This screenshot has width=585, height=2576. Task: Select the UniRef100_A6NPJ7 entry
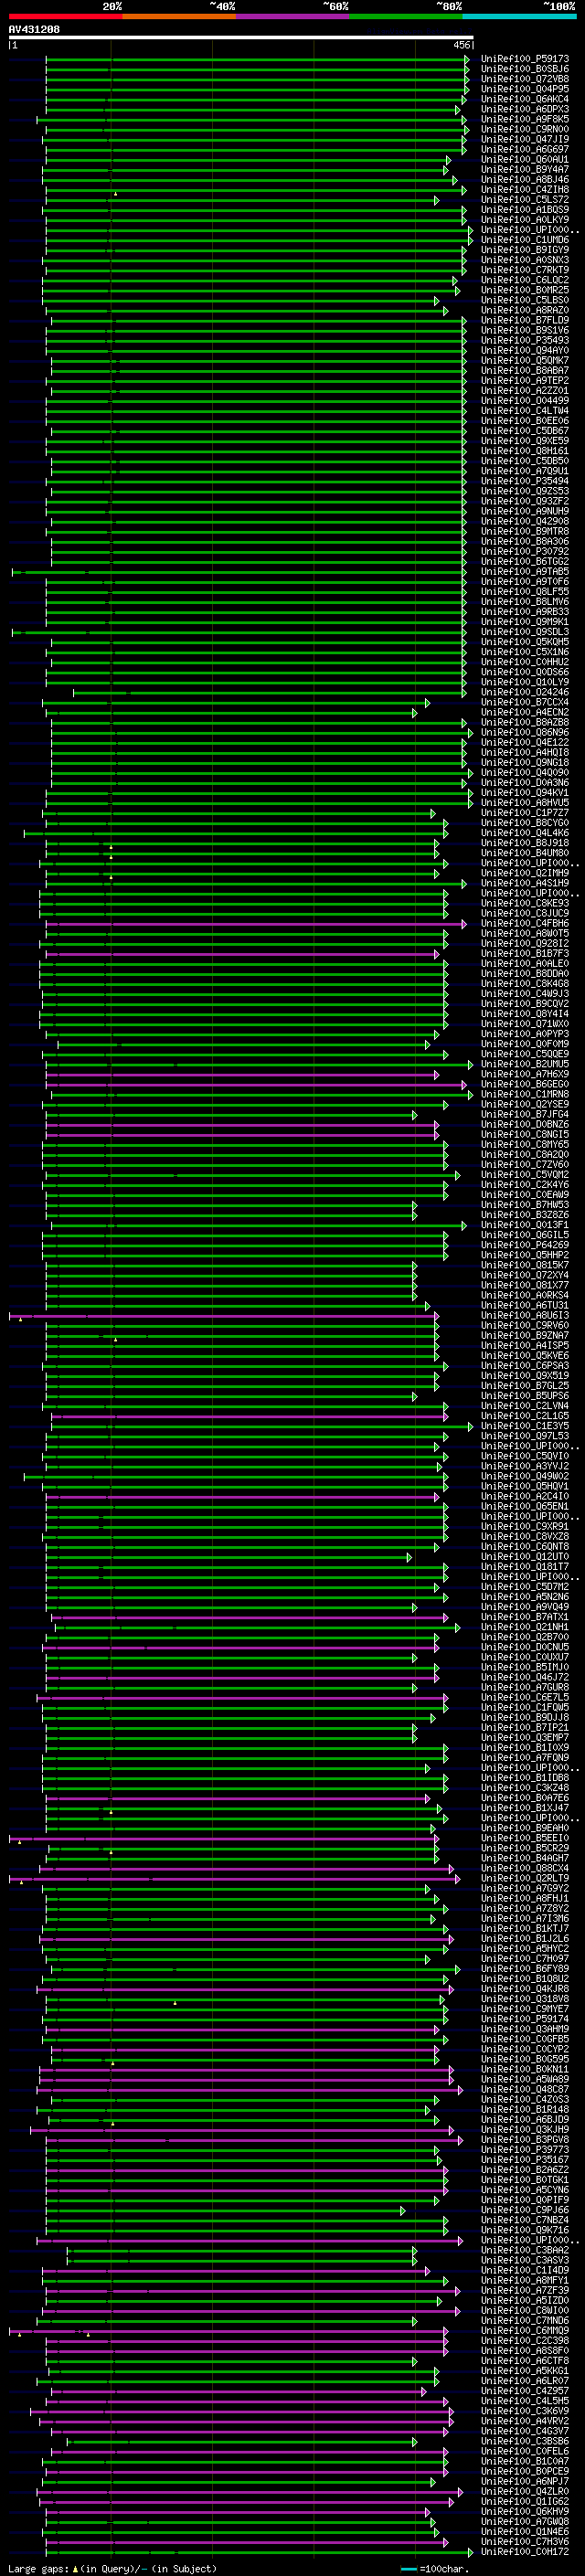[x=525, y=2481]
